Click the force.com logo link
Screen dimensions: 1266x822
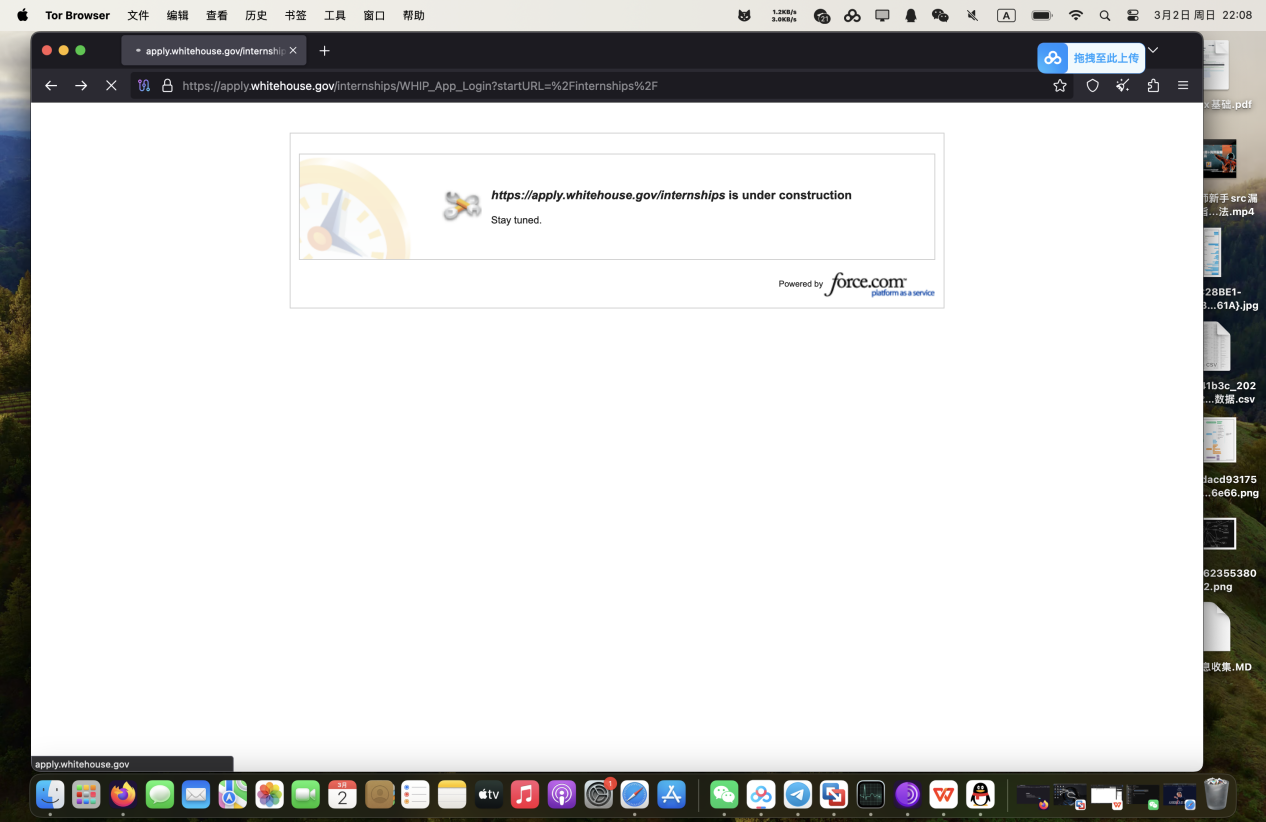pyautogui.click(x=867, y=284)
